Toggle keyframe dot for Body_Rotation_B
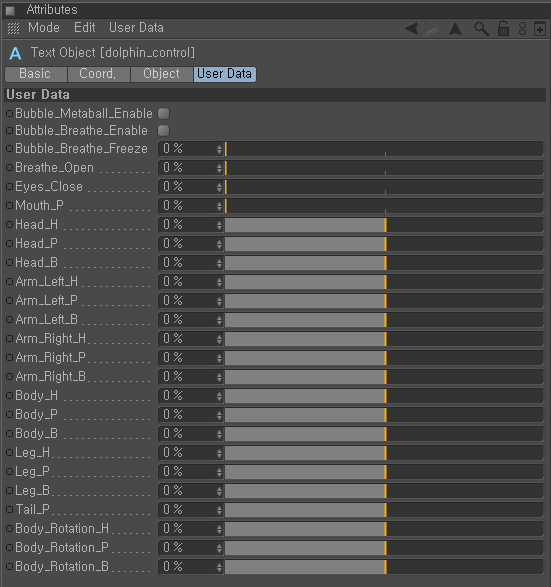 pyautogui.click(x=10, y=566)
